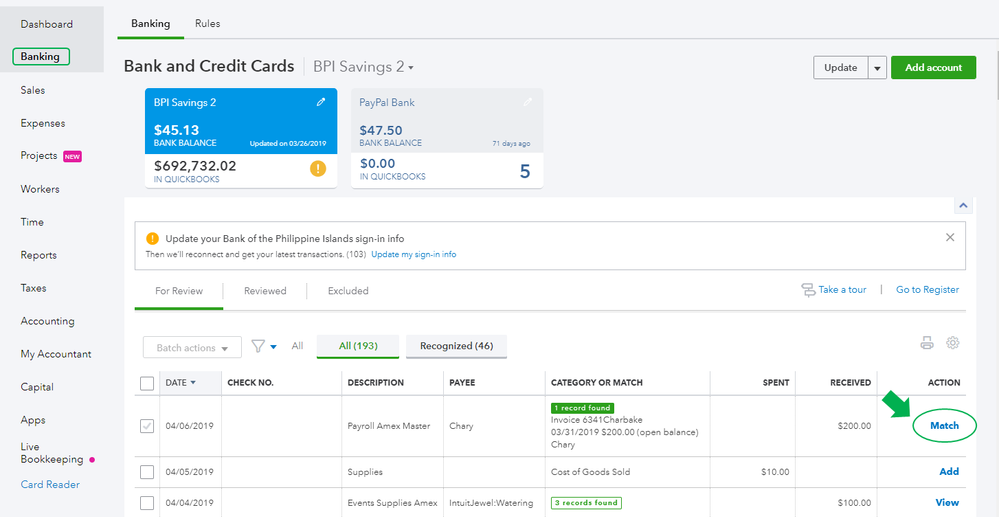Open Live Bookkeeping in the sidebar

click(52, 453)
